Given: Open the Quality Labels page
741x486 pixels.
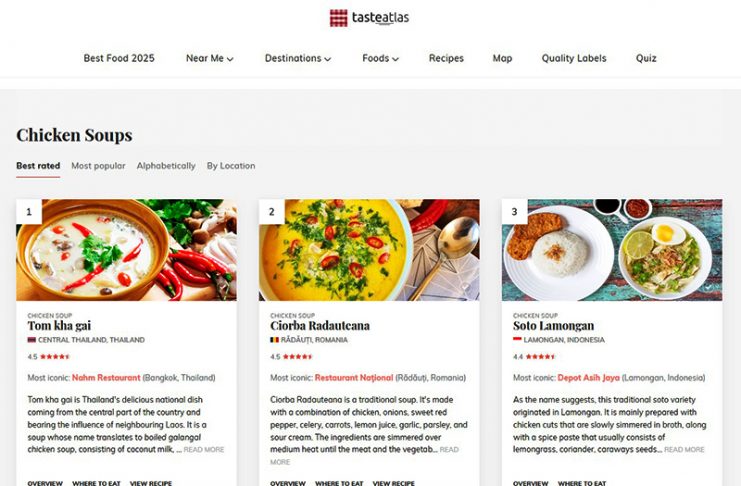Looking at the screenshot, I should 574,58.
